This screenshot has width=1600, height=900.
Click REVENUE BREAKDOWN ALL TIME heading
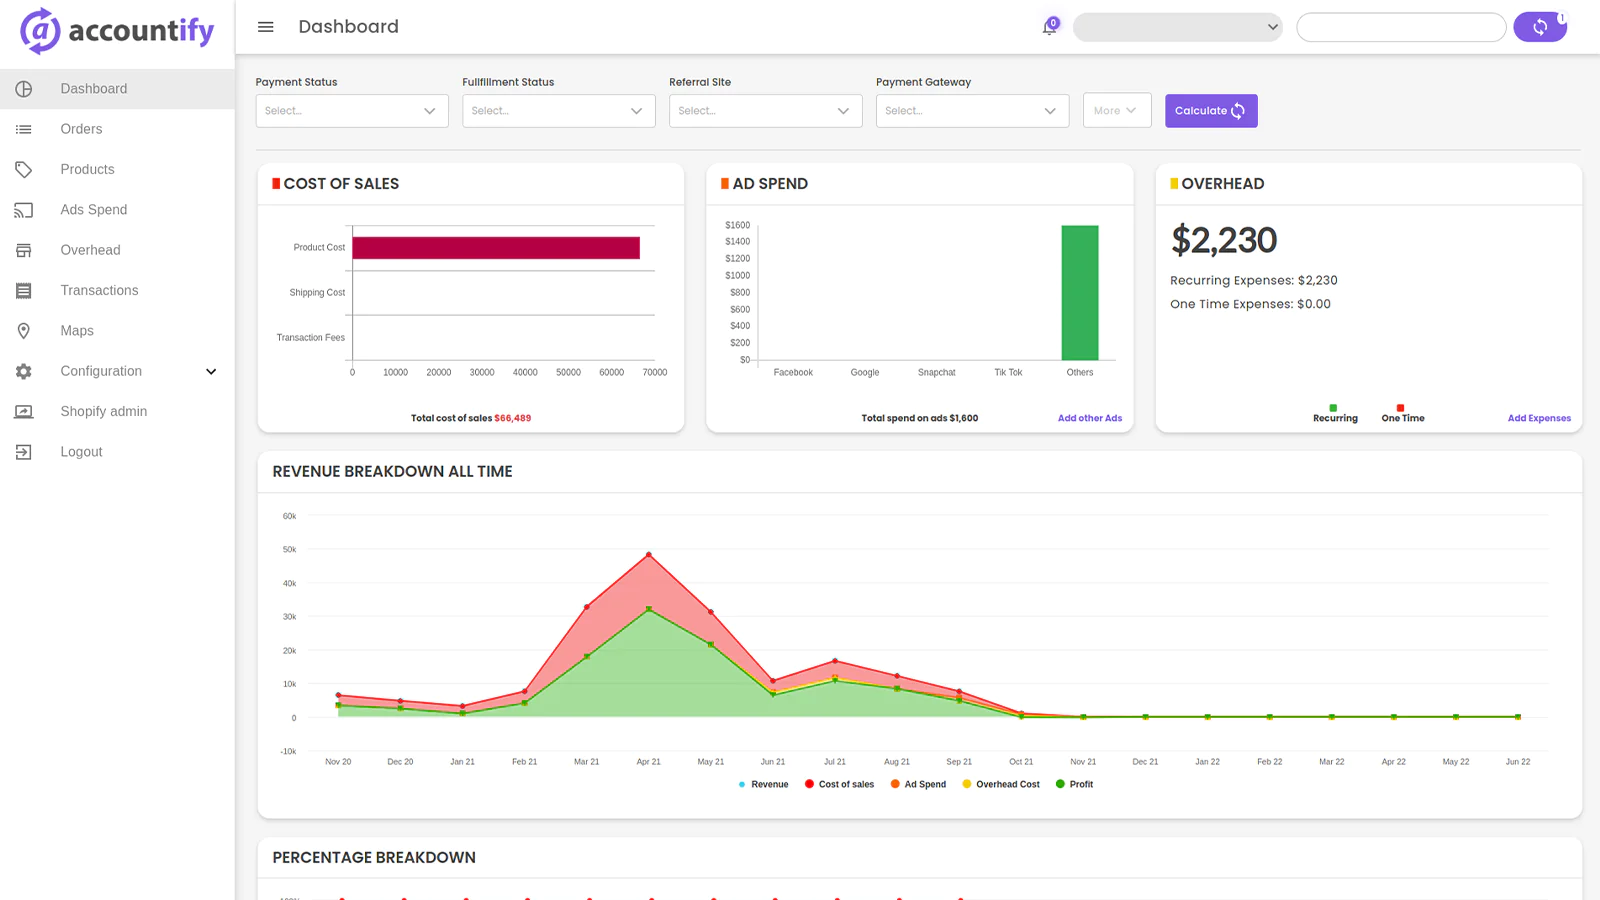click(392, 472)
